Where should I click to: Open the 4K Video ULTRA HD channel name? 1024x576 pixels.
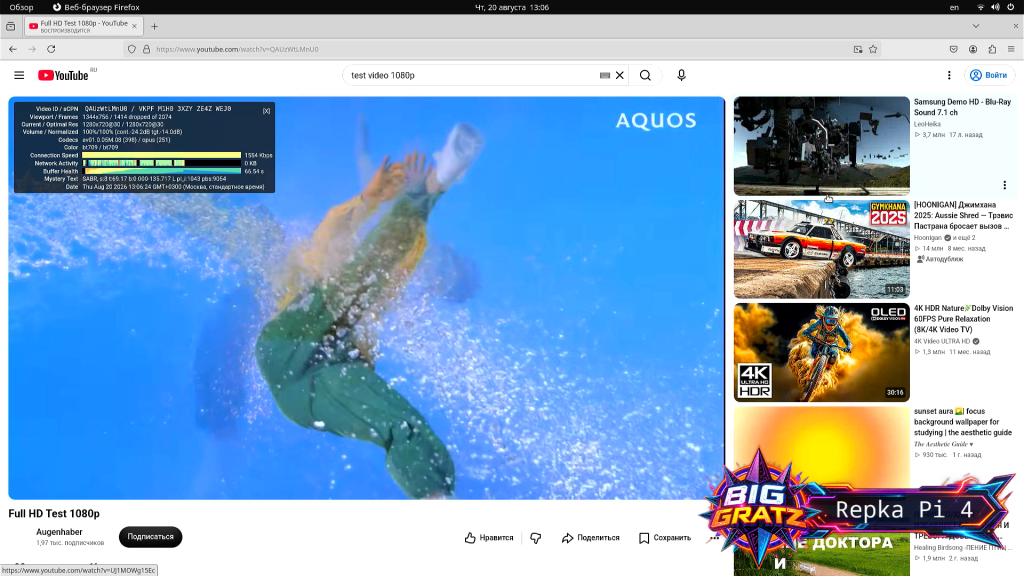(942, 341)
